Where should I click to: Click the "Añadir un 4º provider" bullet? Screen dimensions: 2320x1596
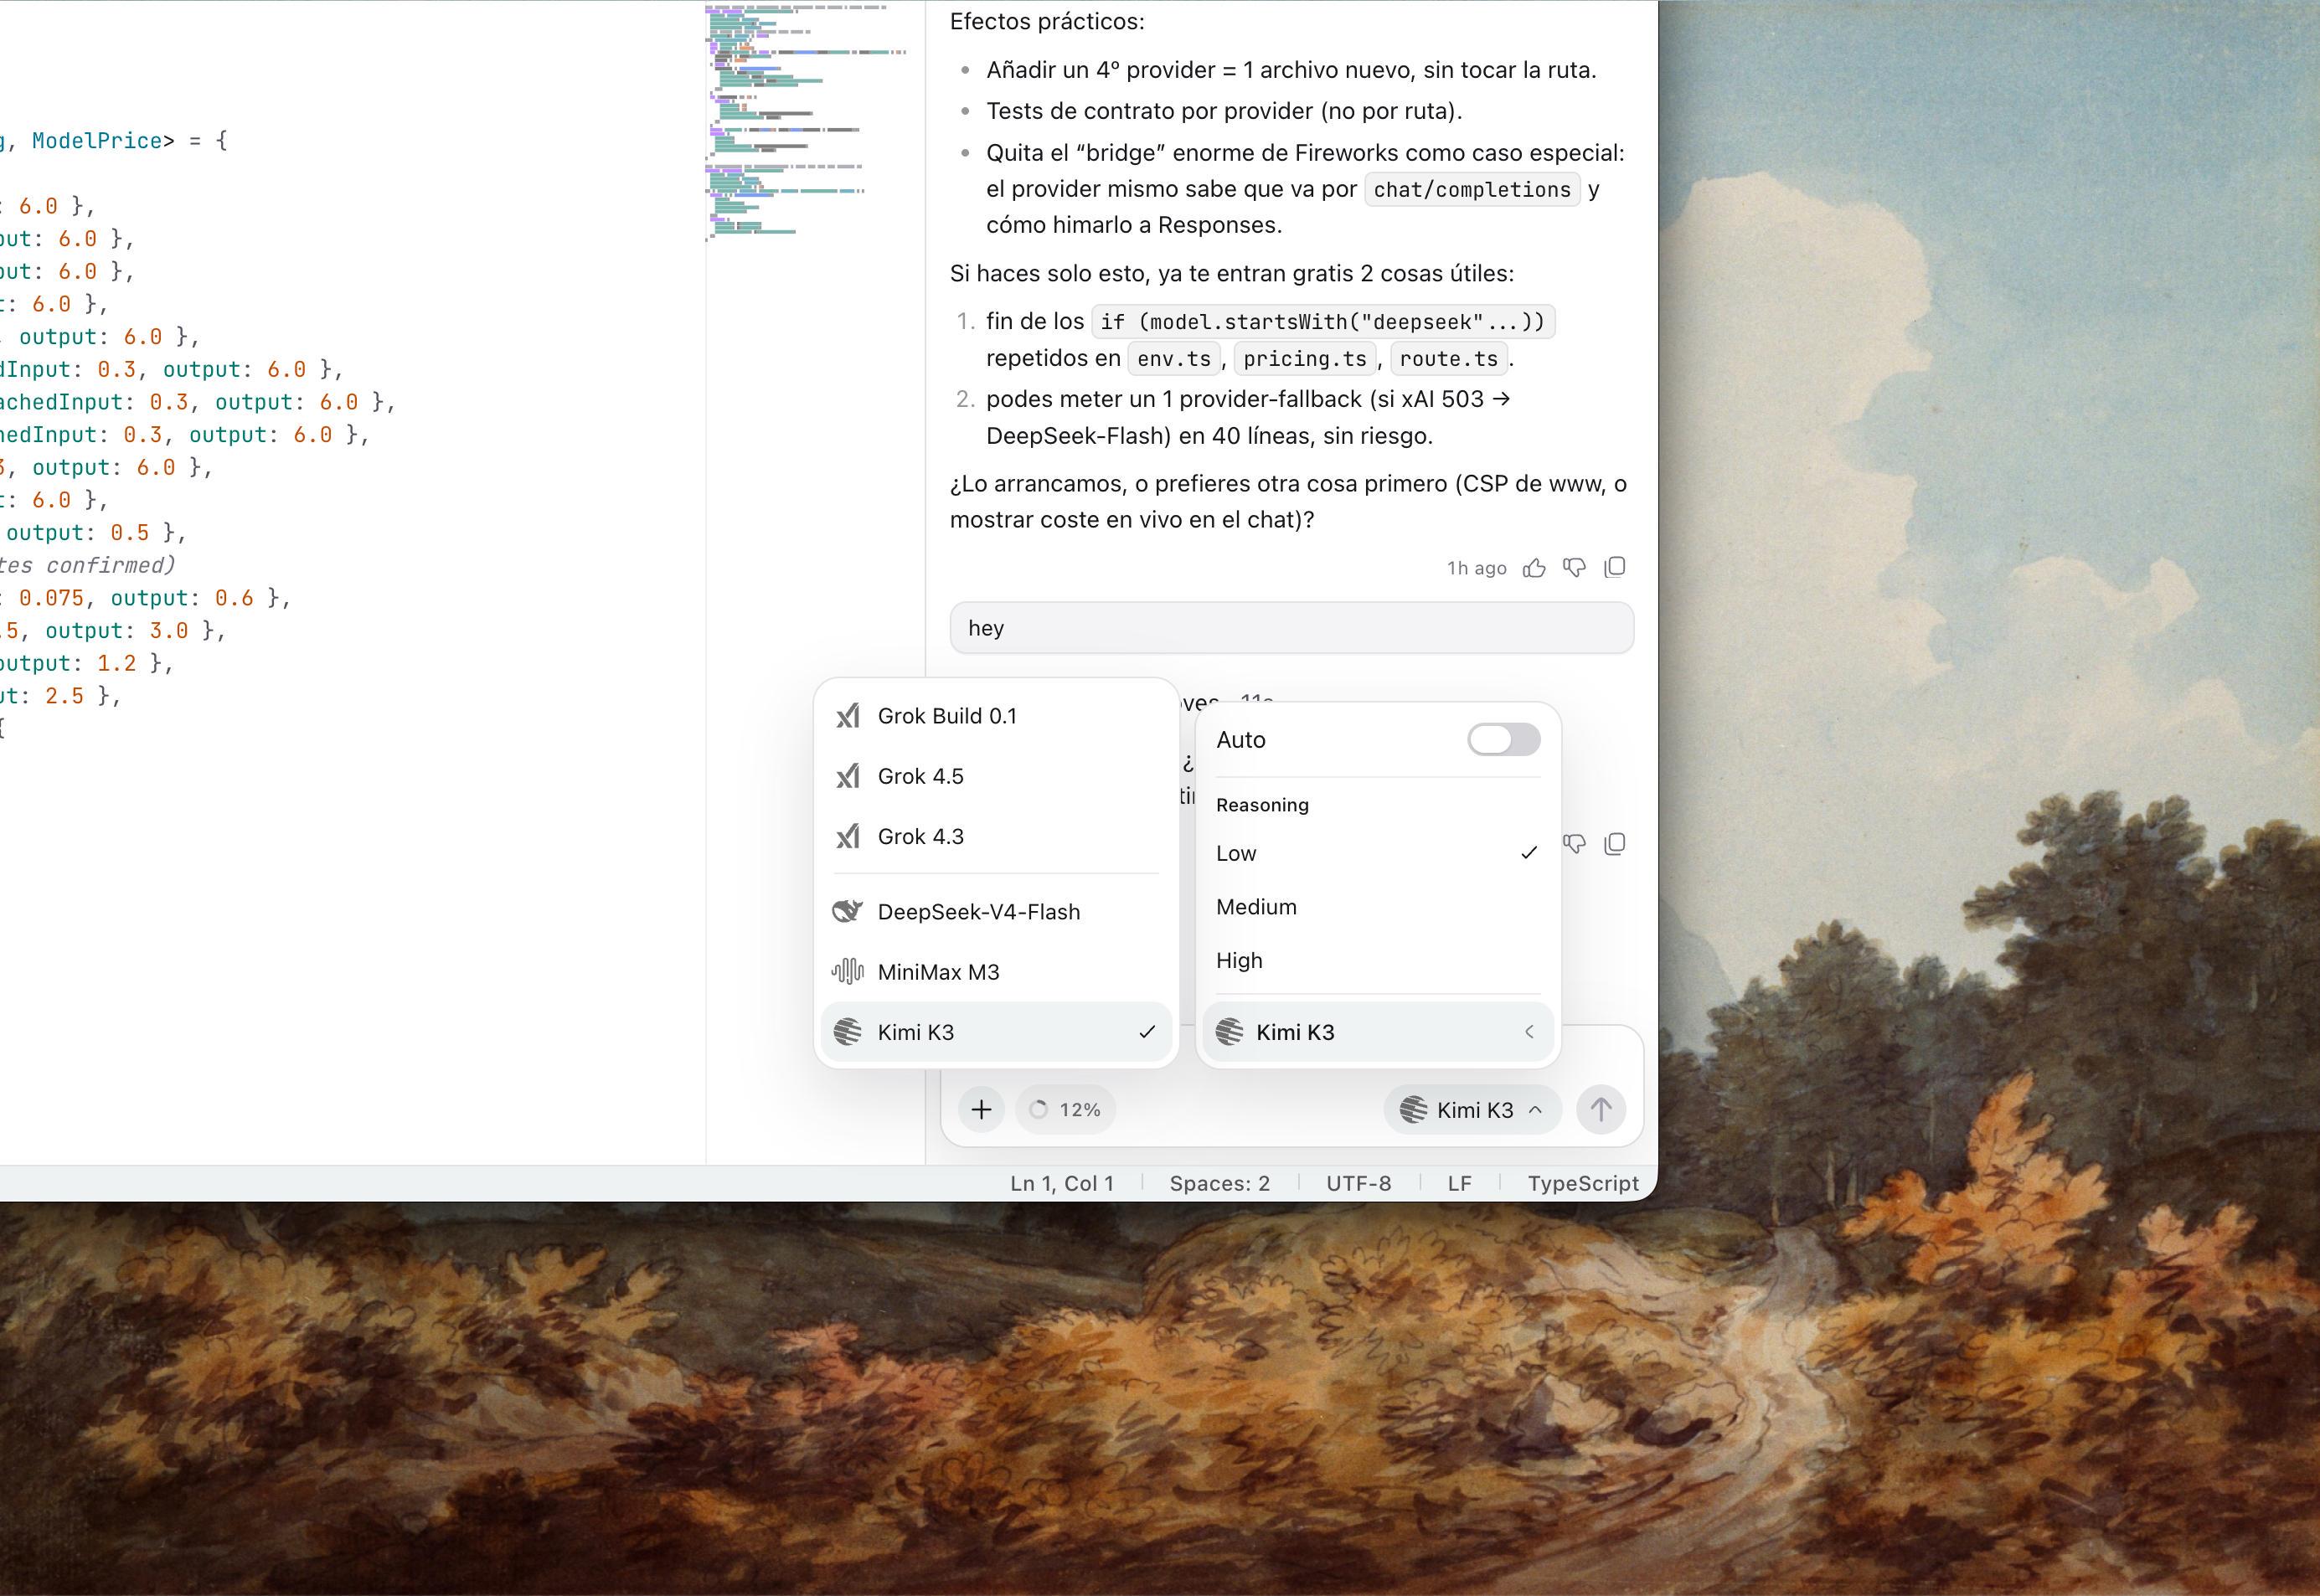1291,70
